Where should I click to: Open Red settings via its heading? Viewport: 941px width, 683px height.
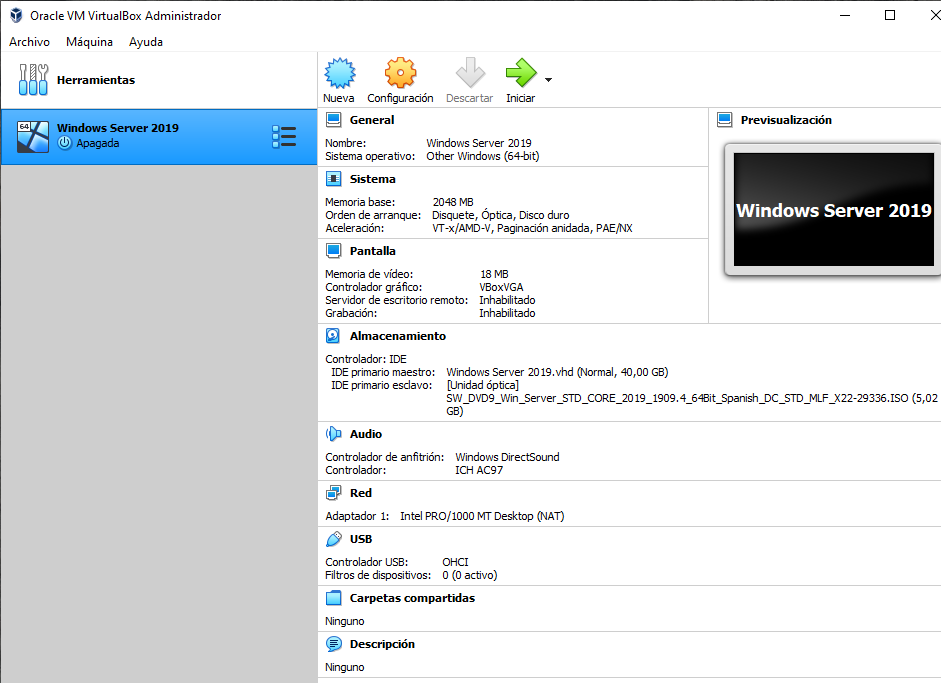pos(361,493)
